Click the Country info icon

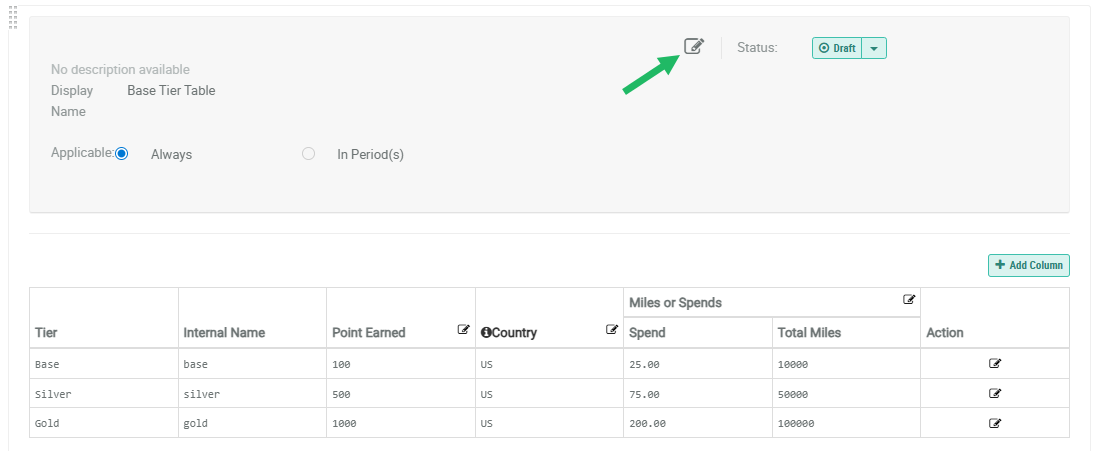tap(486, 333)
